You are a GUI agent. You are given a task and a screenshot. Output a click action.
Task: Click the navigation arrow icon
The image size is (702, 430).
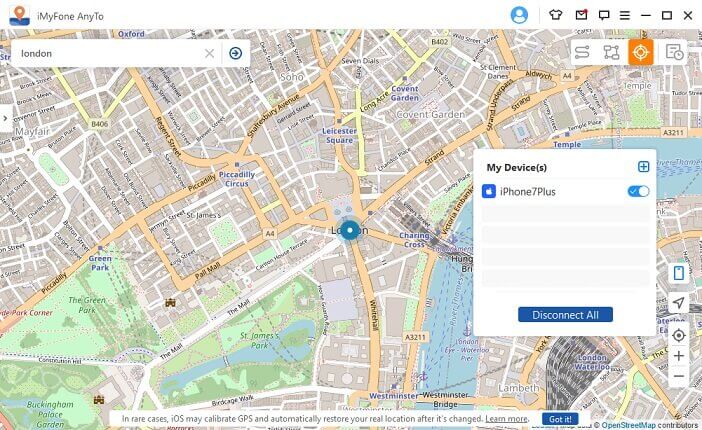[679, 303]
